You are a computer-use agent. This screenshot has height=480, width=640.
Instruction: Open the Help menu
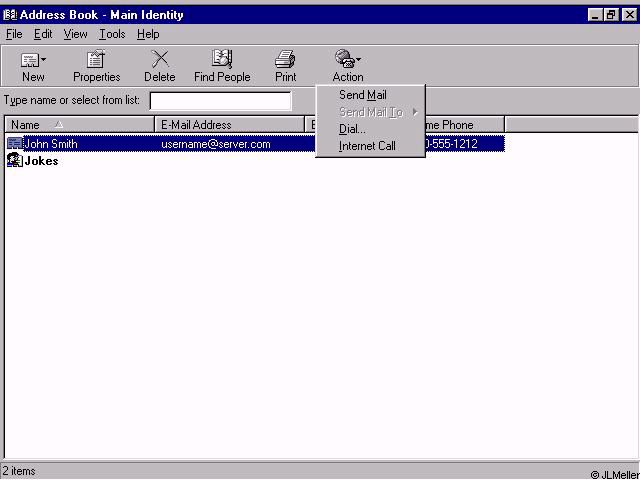pos(148,34)
